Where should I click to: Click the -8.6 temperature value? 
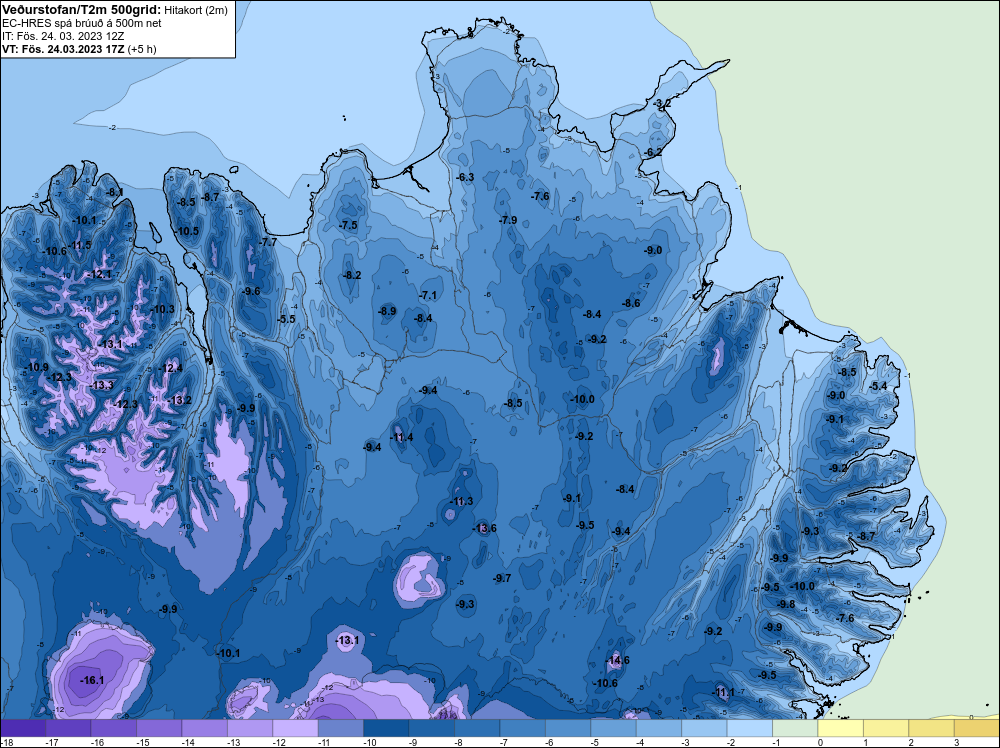[x=631, y=303]
